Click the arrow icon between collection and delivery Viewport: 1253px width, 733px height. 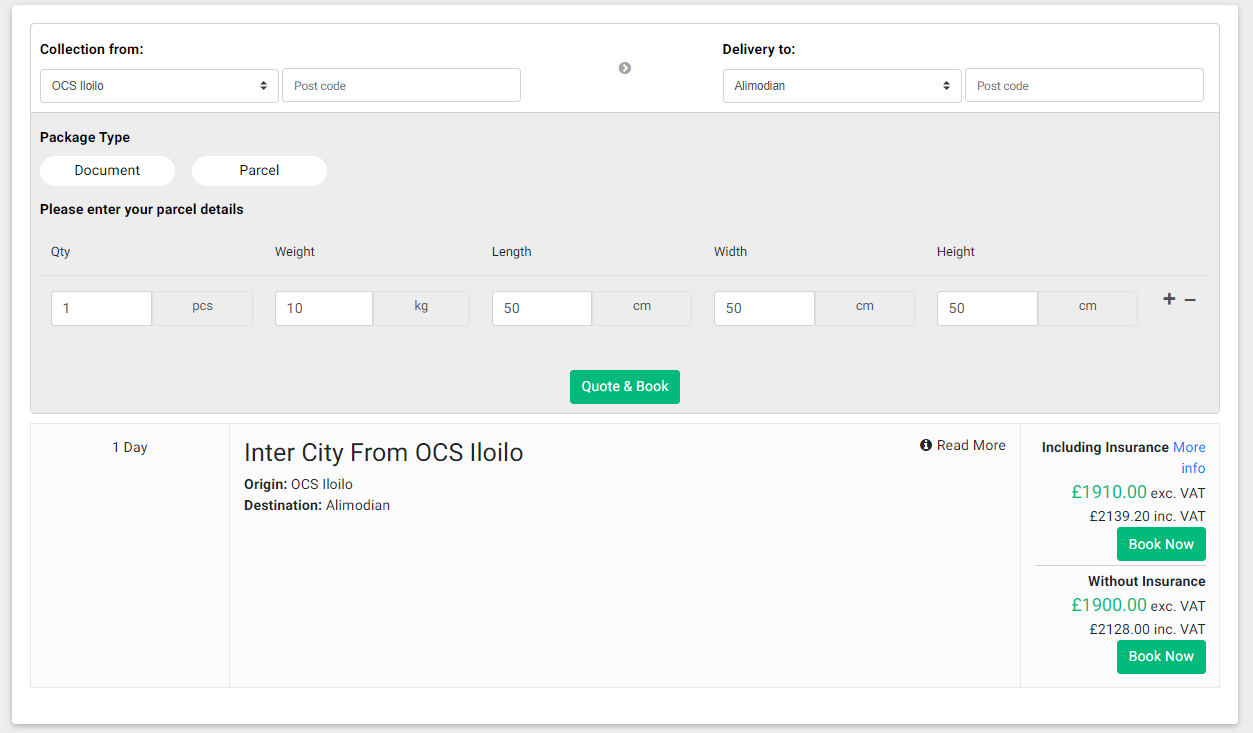625,68
